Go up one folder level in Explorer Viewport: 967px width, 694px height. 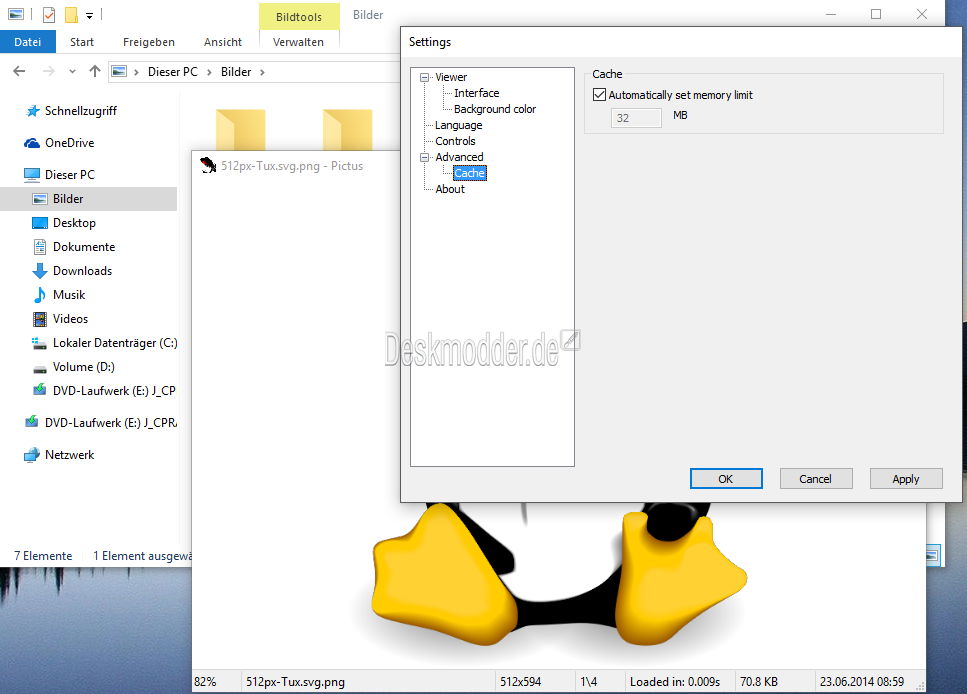94,72
